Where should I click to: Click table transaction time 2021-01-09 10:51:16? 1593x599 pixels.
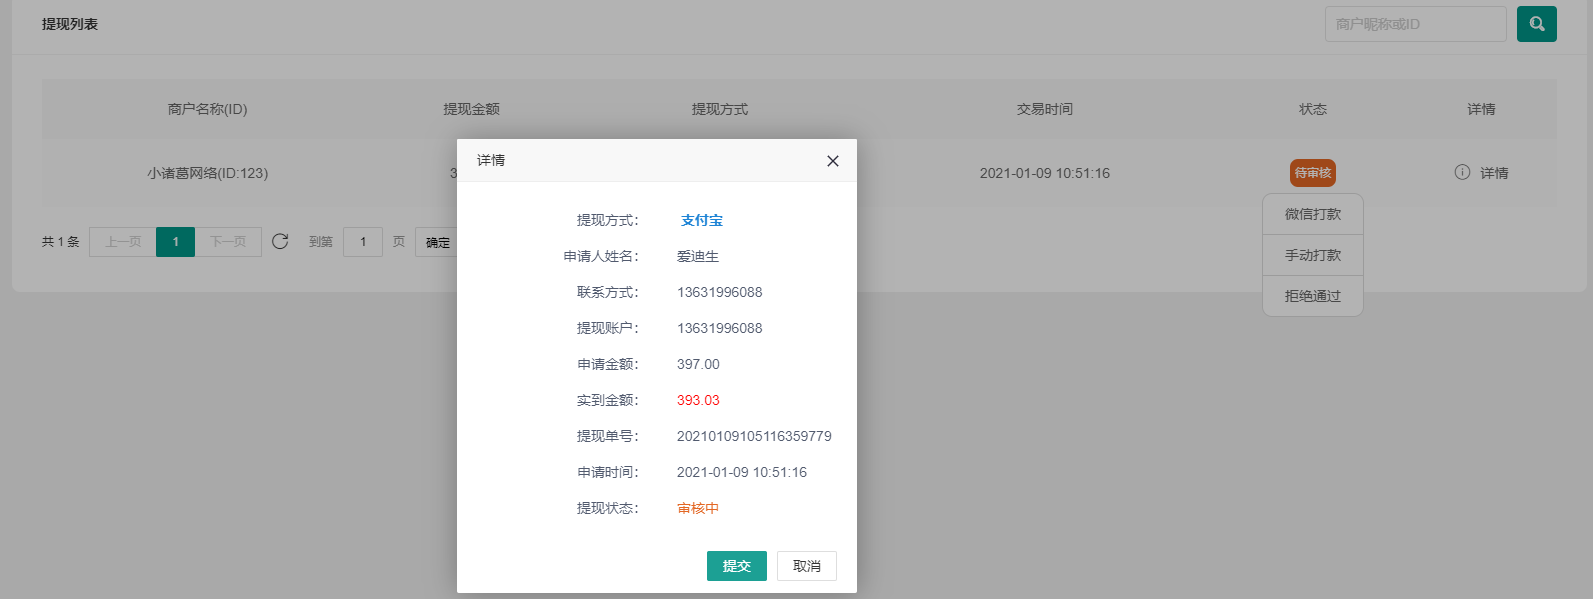(x=1044, y=173)
